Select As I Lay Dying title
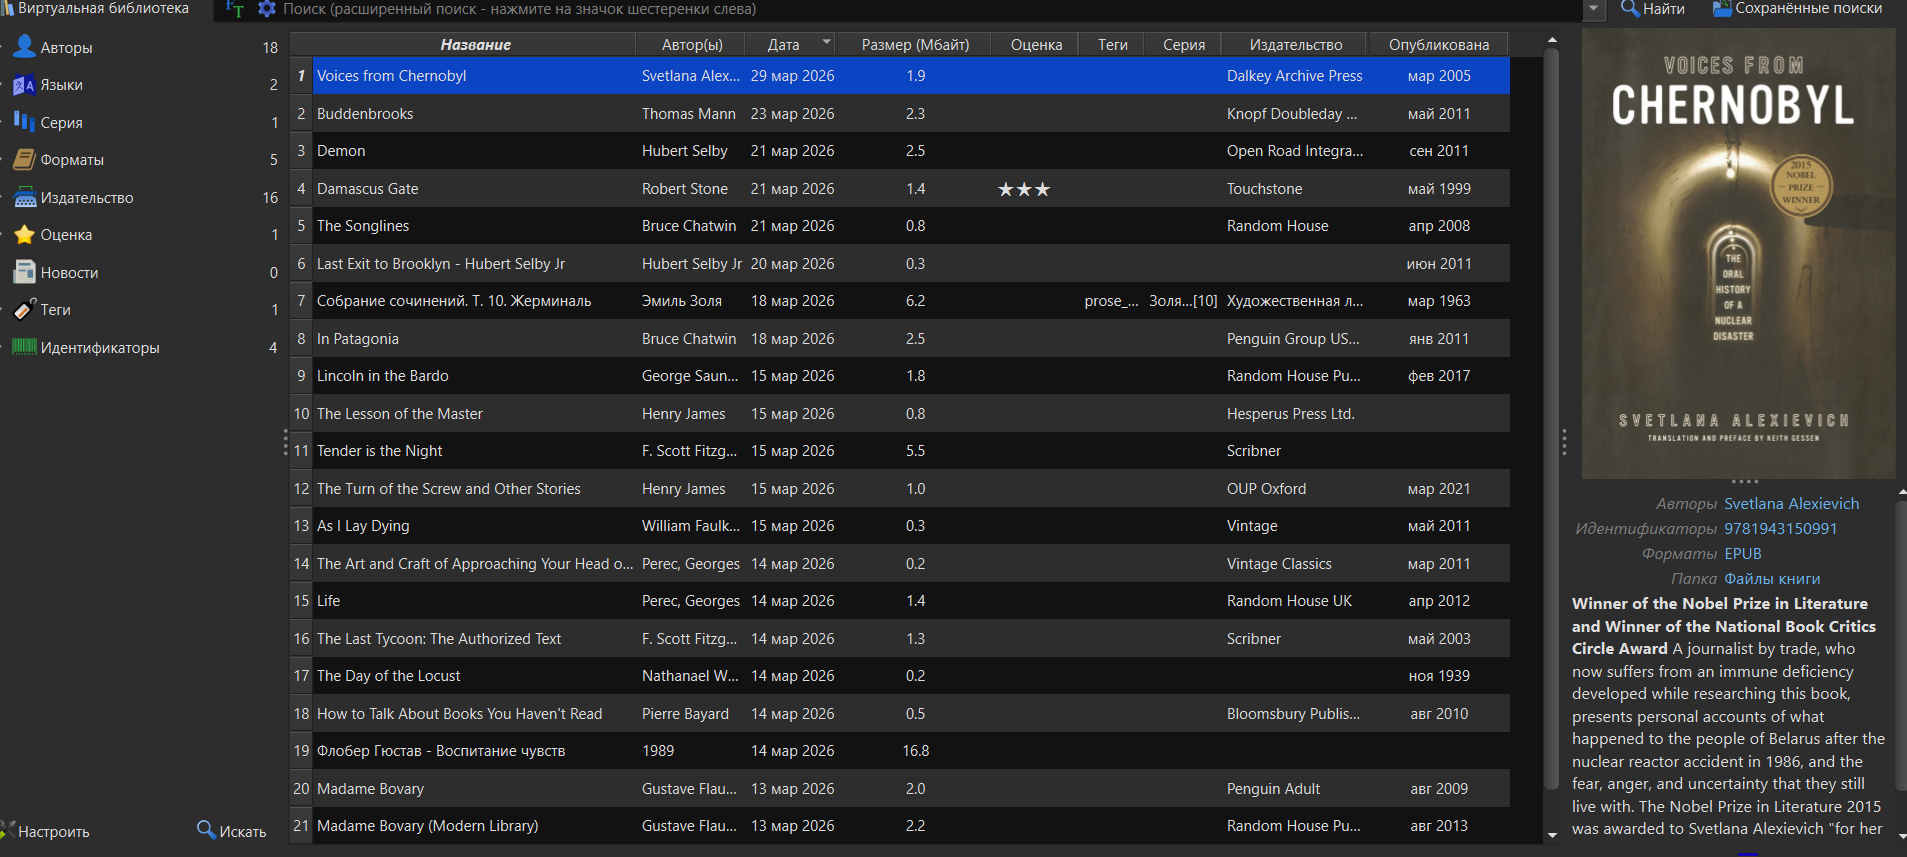This screenshot has height=857, width=1907. (x=363, y=526)
